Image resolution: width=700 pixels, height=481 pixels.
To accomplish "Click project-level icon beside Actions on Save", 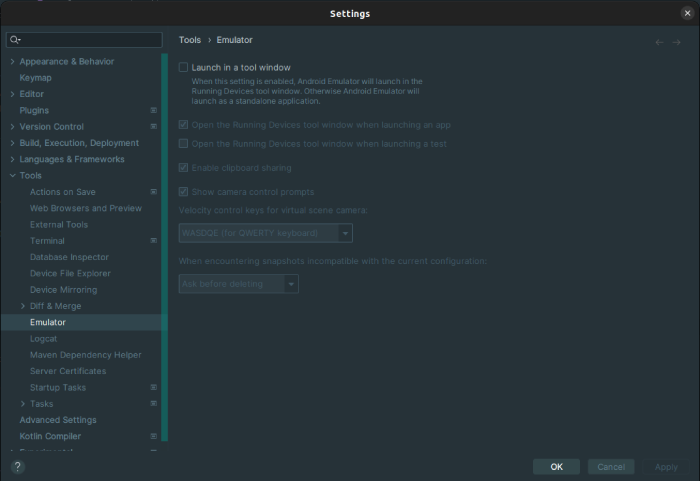I will click(153, 192).
